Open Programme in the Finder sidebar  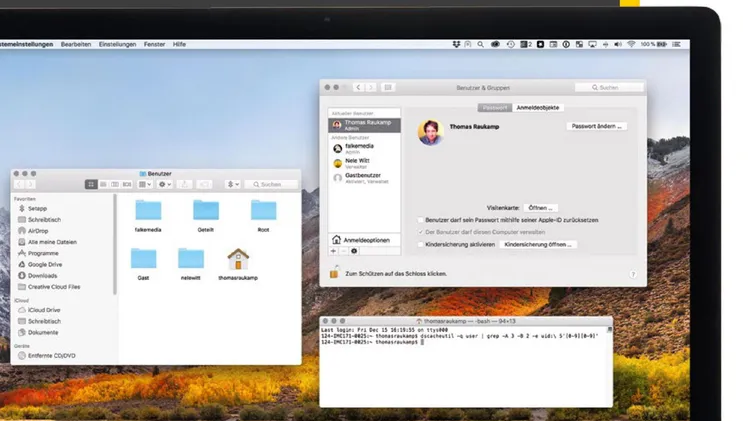43,253
